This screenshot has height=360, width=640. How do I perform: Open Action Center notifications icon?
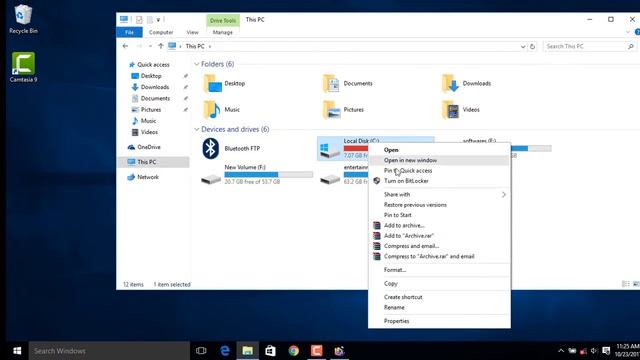[606, 351]
